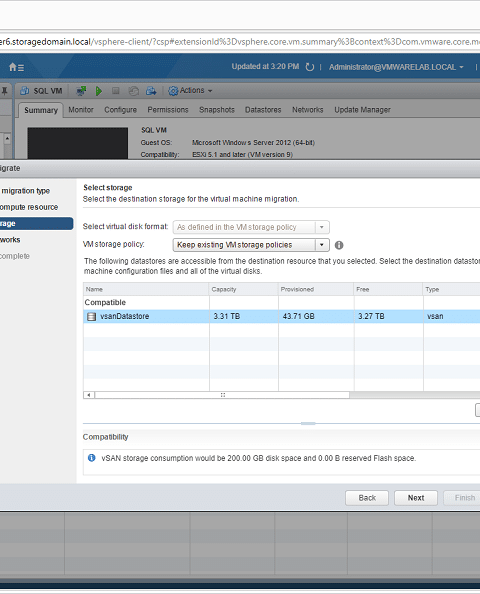This screenshot has height=594, width=480.
Task: Click the browser address bar URL
Action: click(240, 42)
